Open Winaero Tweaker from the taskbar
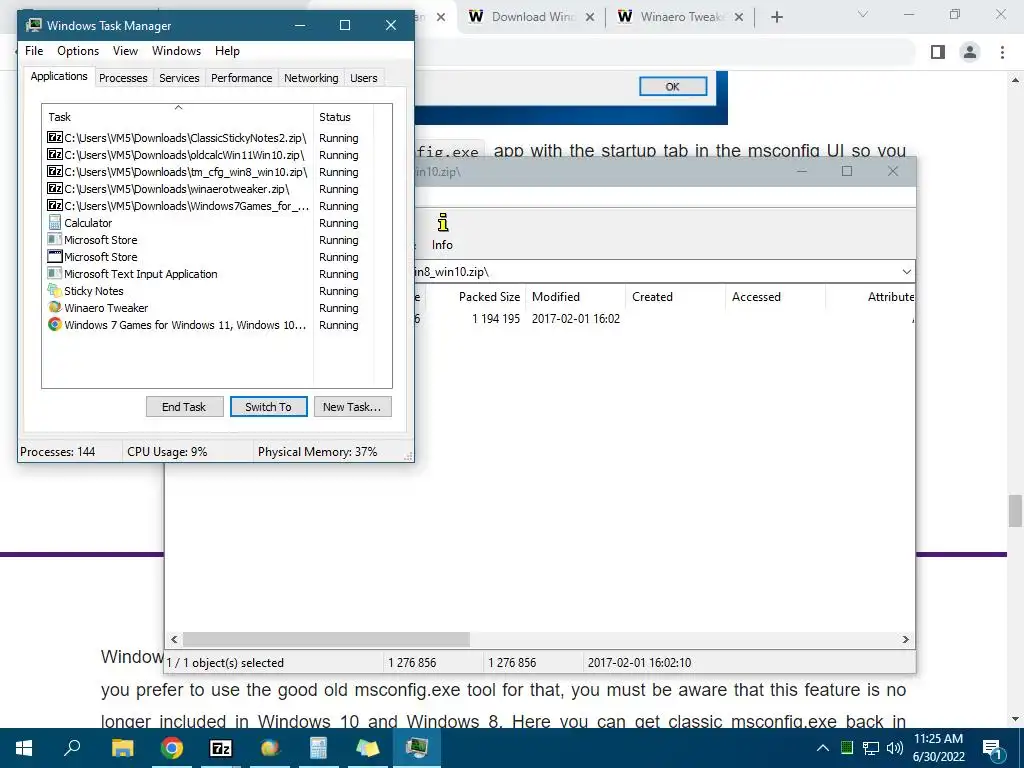 tap(270, 748)
